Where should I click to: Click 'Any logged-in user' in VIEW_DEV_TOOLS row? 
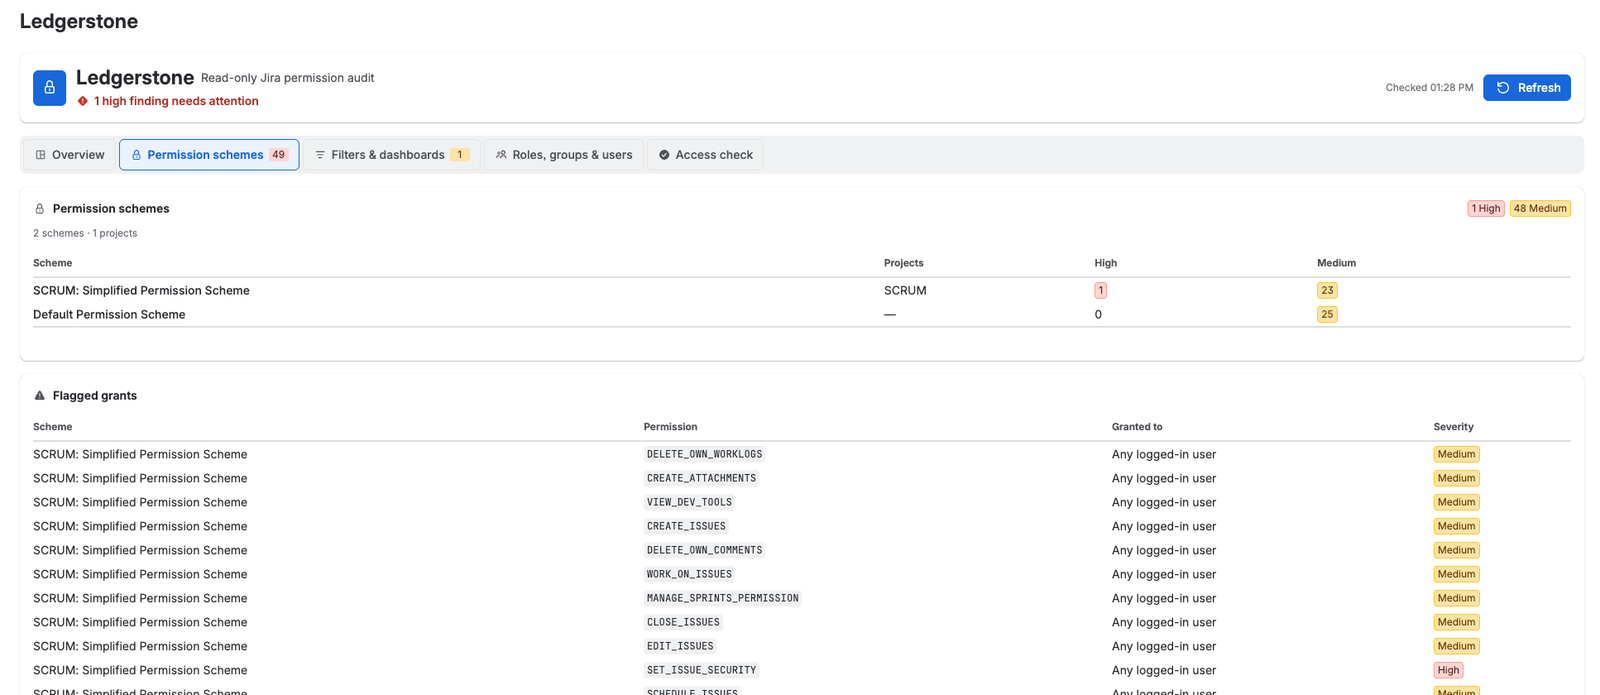tap(1164, 503)
